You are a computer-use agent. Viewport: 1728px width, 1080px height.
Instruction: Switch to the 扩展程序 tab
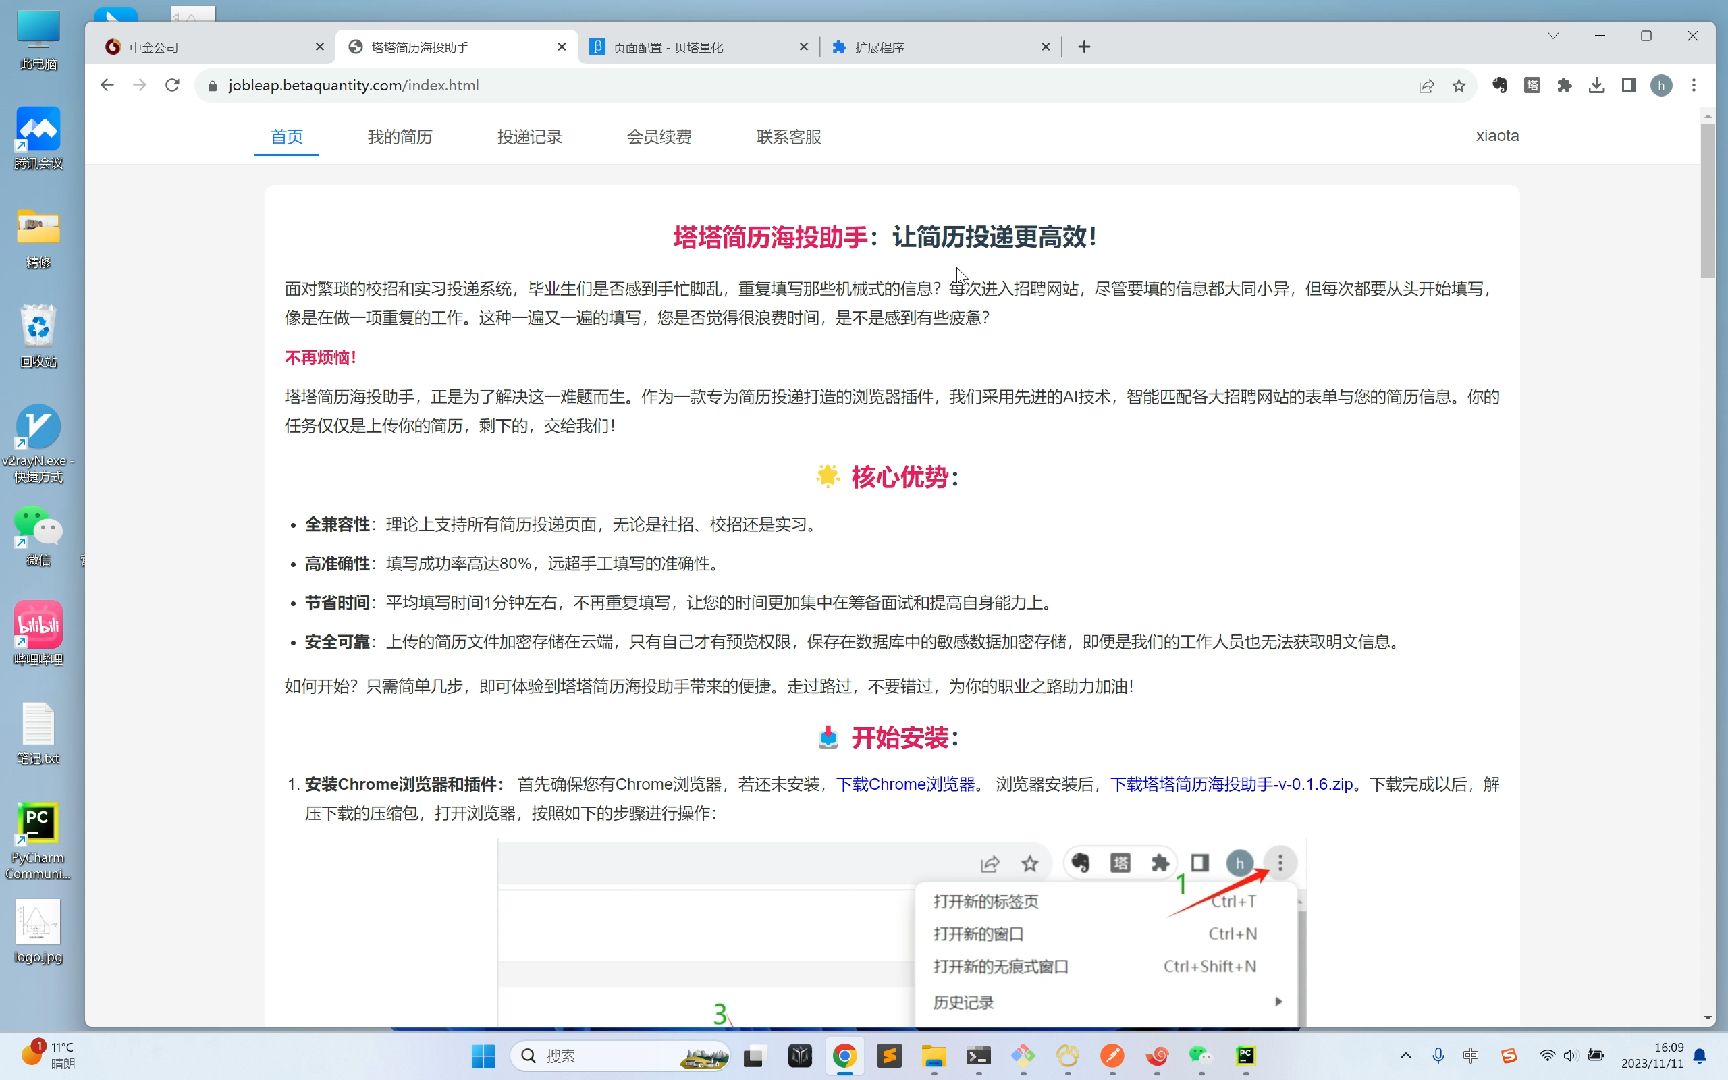point(940,47)
